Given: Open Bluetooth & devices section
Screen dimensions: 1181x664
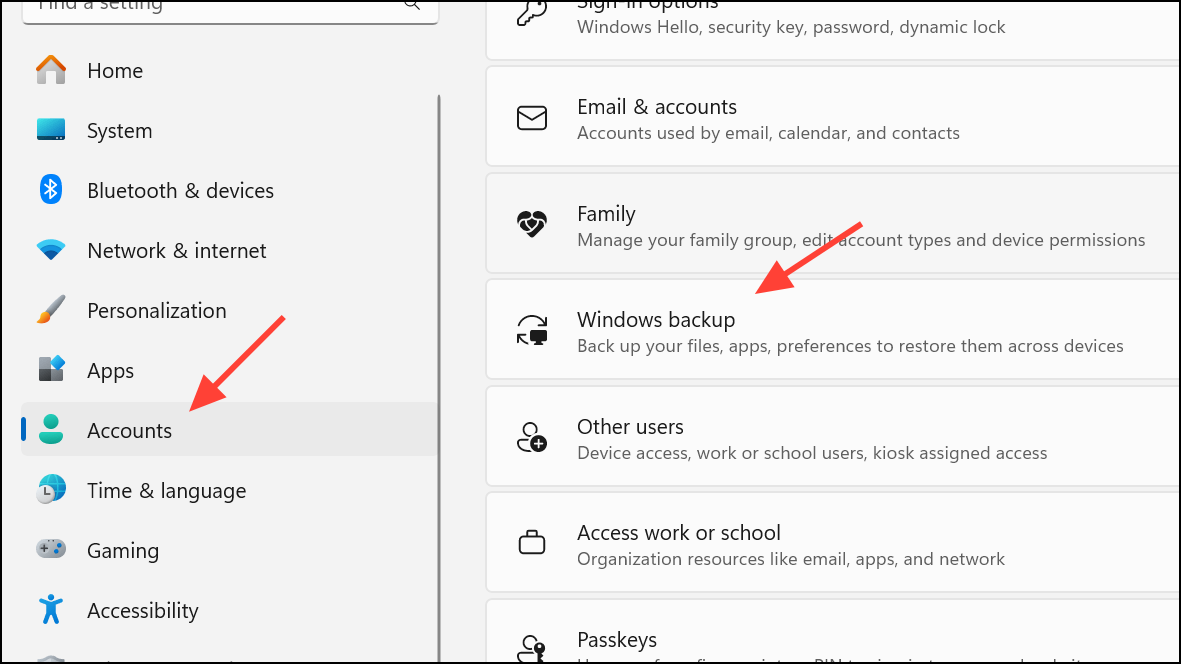Looking at the screenshot, I should [x=230, y=190].
